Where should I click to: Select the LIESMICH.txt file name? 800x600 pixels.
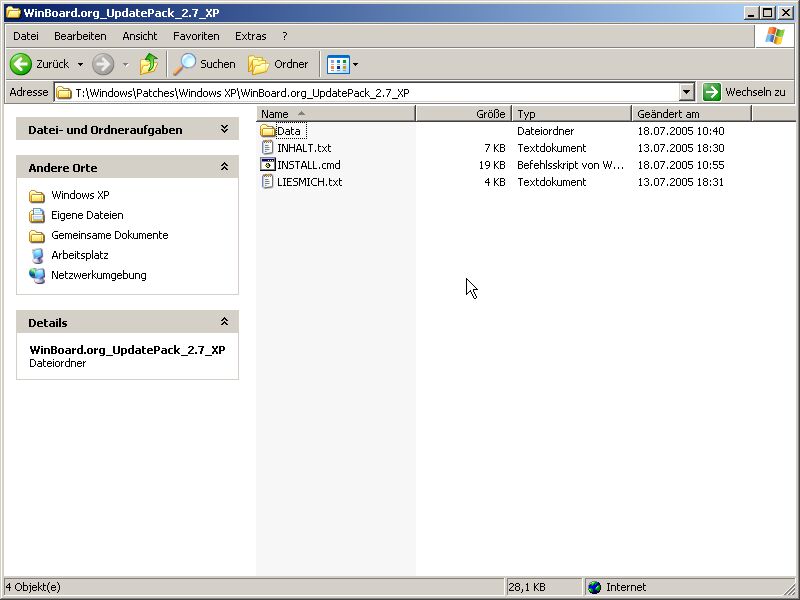[310, 182]
